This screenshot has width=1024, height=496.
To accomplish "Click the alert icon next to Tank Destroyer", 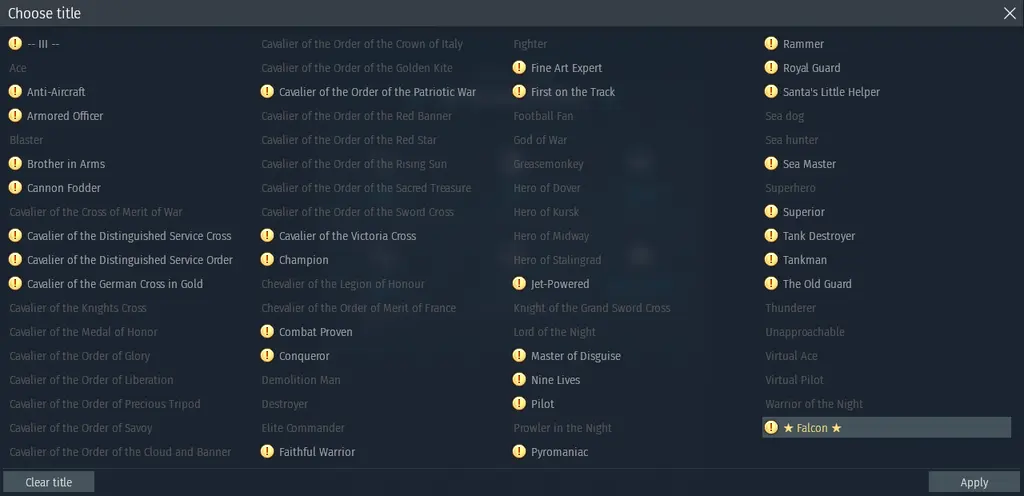I will point(771,236).
